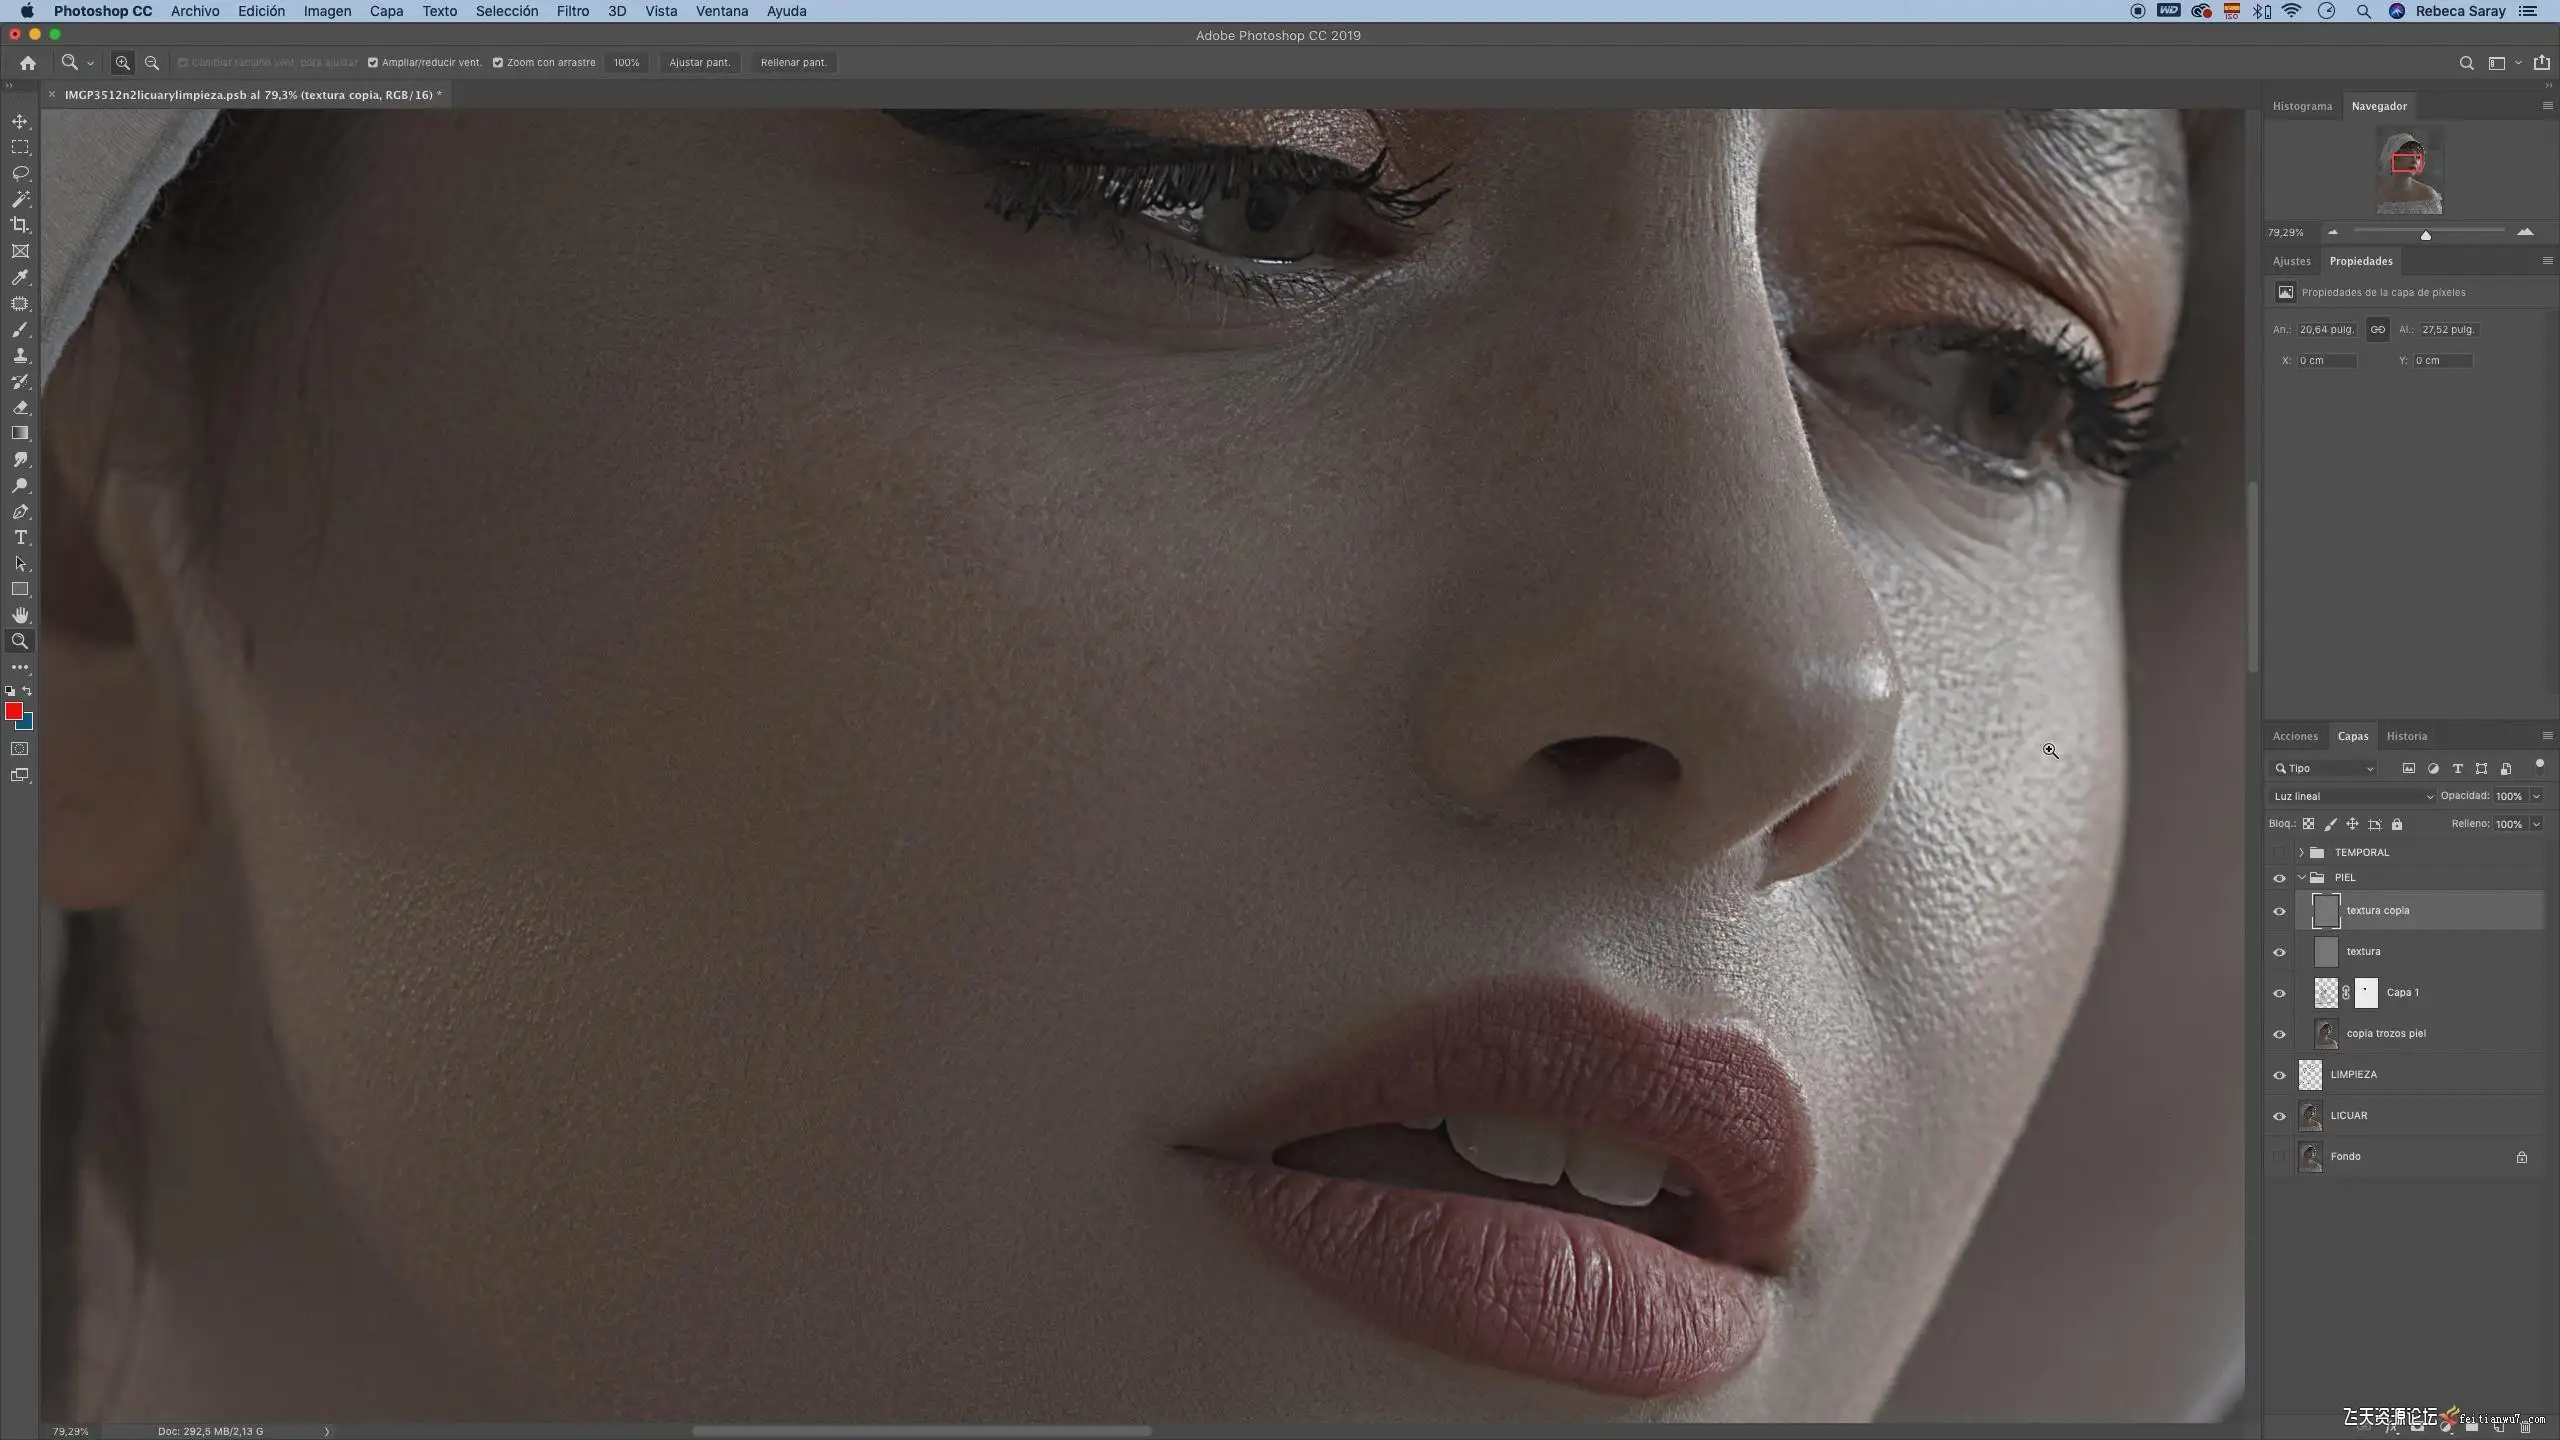Select the Eraser tool
This screenshot has height=1440, width=2560.
20,408
